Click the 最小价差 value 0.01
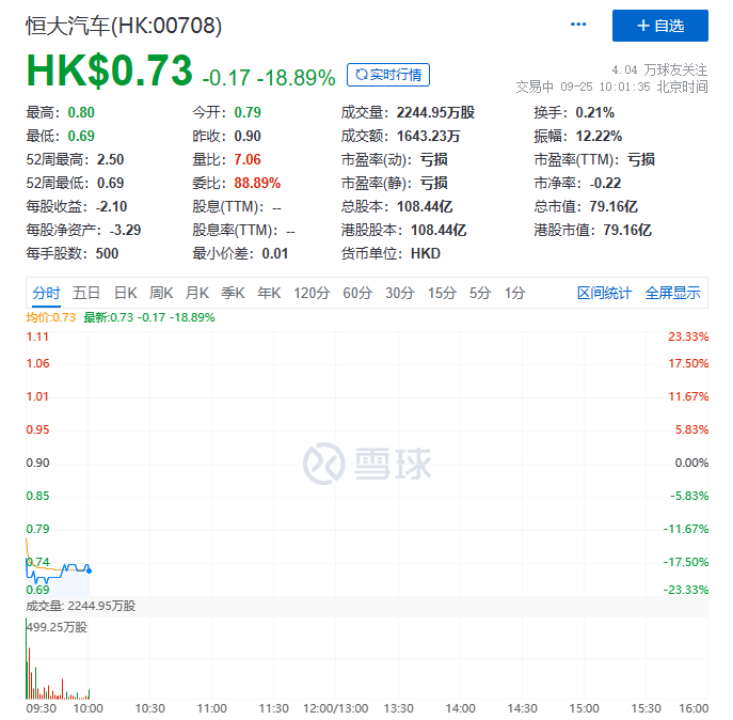 tap(275, 253)
